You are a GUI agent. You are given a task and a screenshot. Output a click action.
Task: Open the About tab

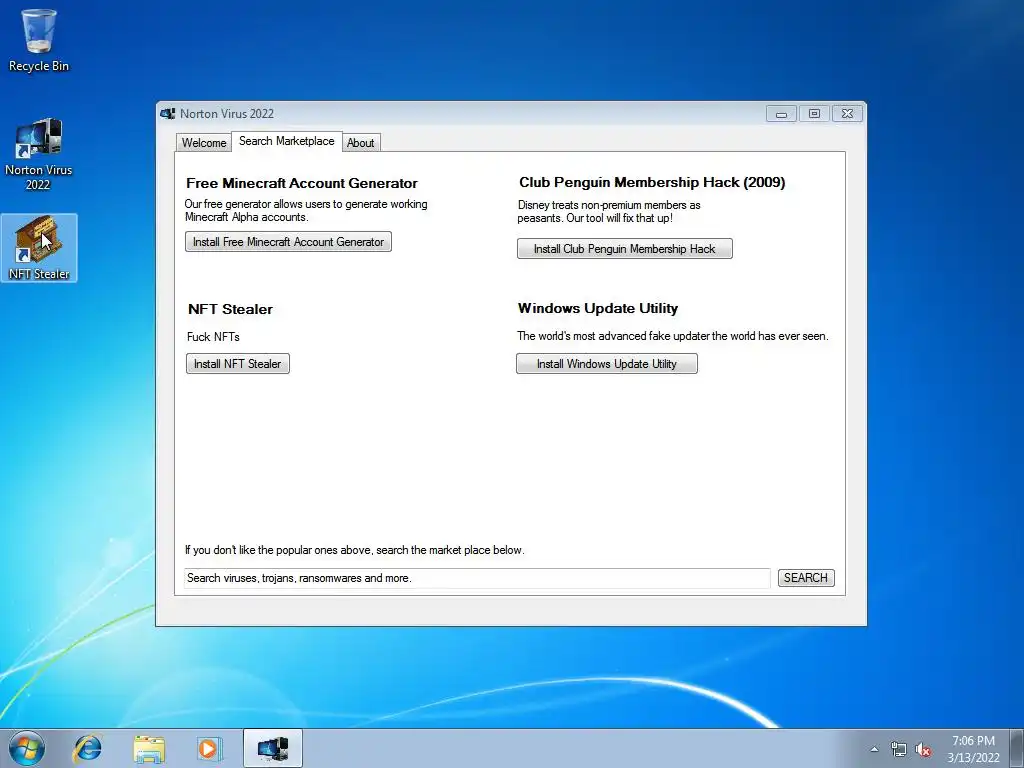coord(360,142)
